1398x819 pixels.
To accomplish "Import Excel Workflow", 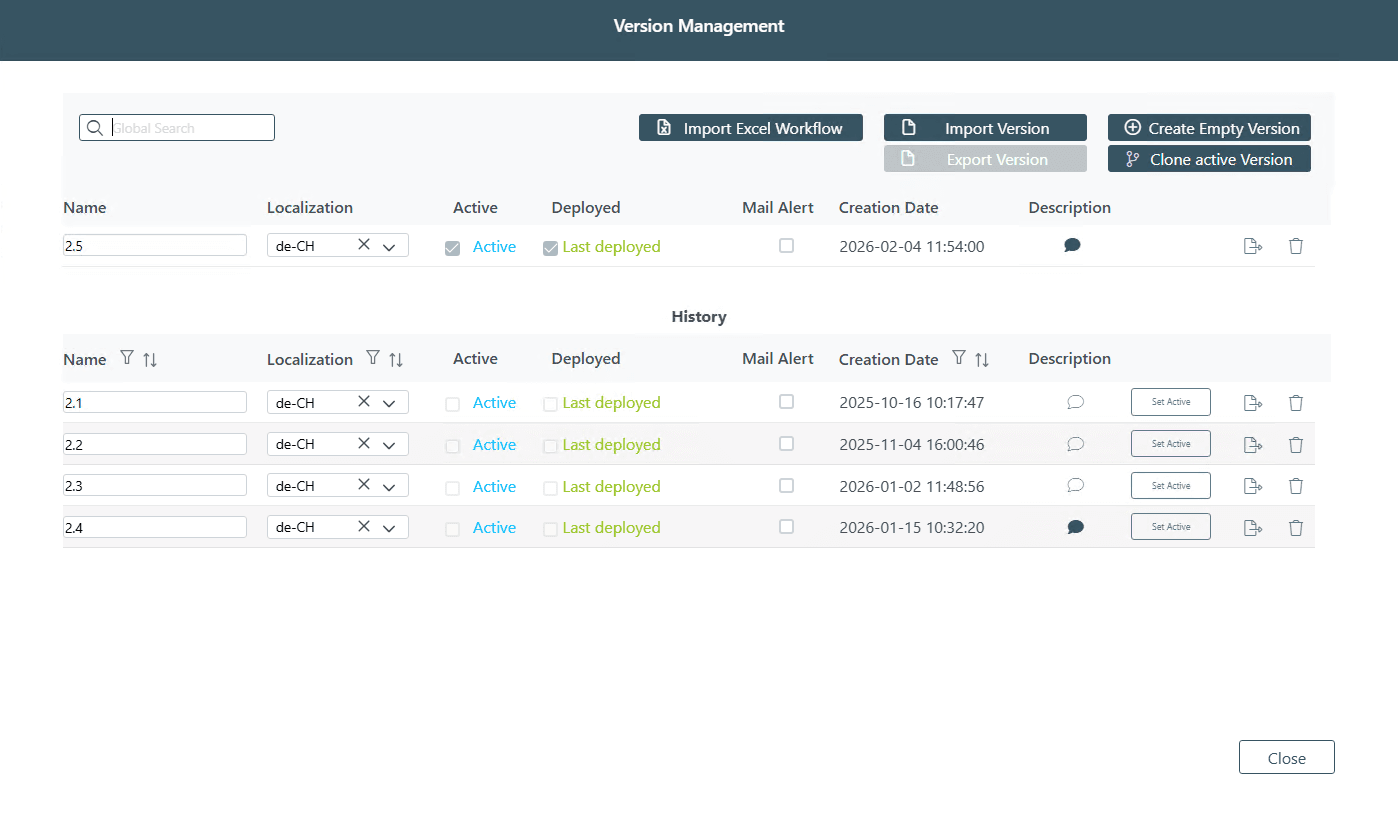I will coord(750,127).
